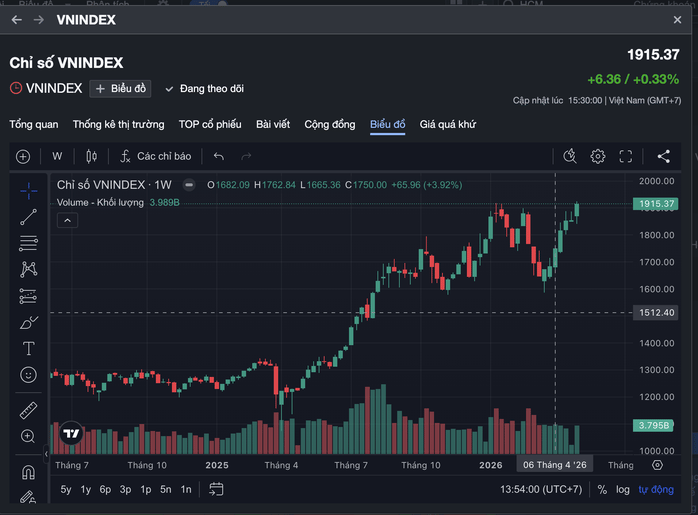
Task: Set chart range to 1p
Action: pyautogui.click(x=146, y=490)
